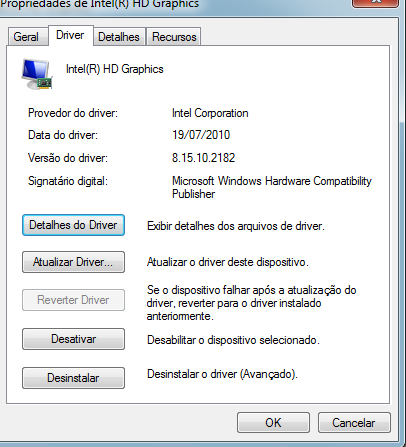This screenshot has height=447, width=406.
Task: Select the driver version value 8.15.10.2182
Action: coord(204,158)
